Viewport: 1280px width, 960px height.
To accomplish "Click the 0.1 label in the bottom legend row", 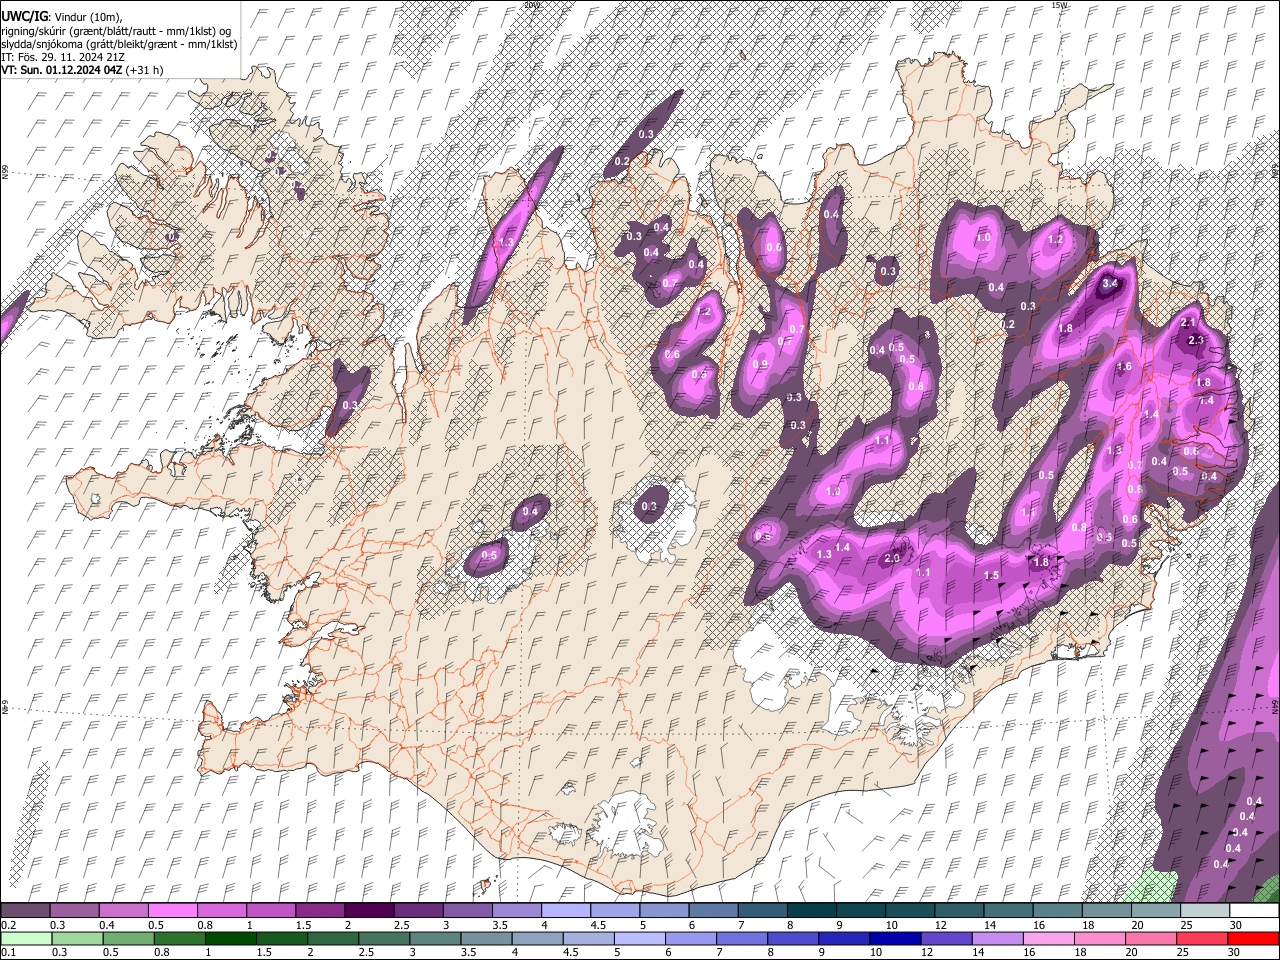I will click(x=8, y=952).
